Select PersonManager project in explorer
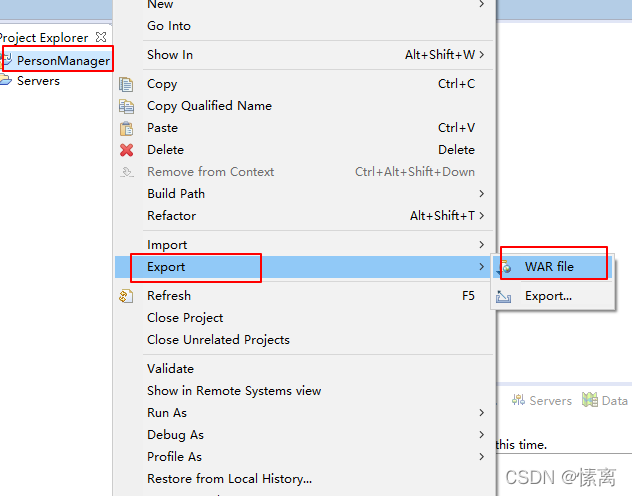Image resolution: width=632 pixels, height=496 pixels. pos(63,61)
